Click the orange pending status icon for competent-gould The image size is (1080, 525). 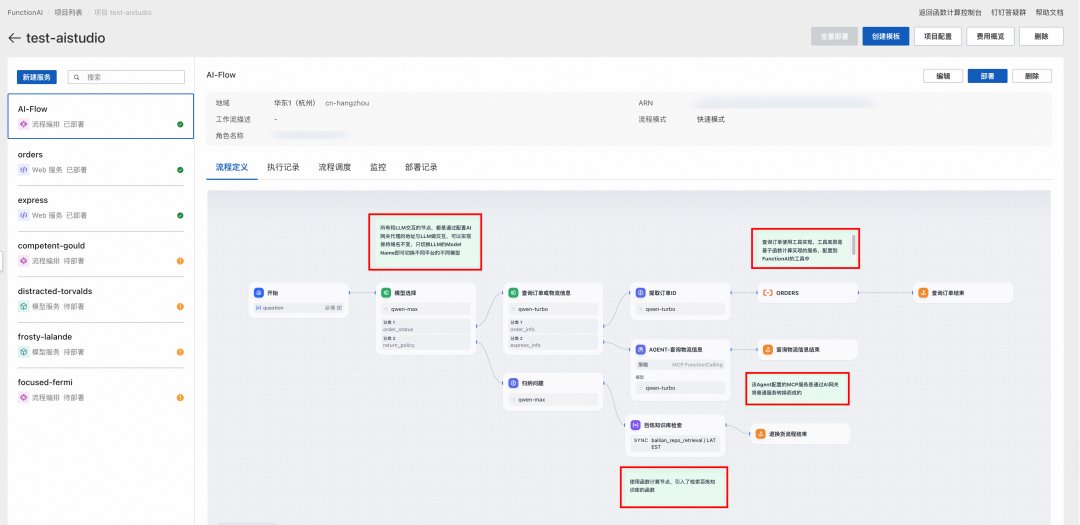coord(180,261)
